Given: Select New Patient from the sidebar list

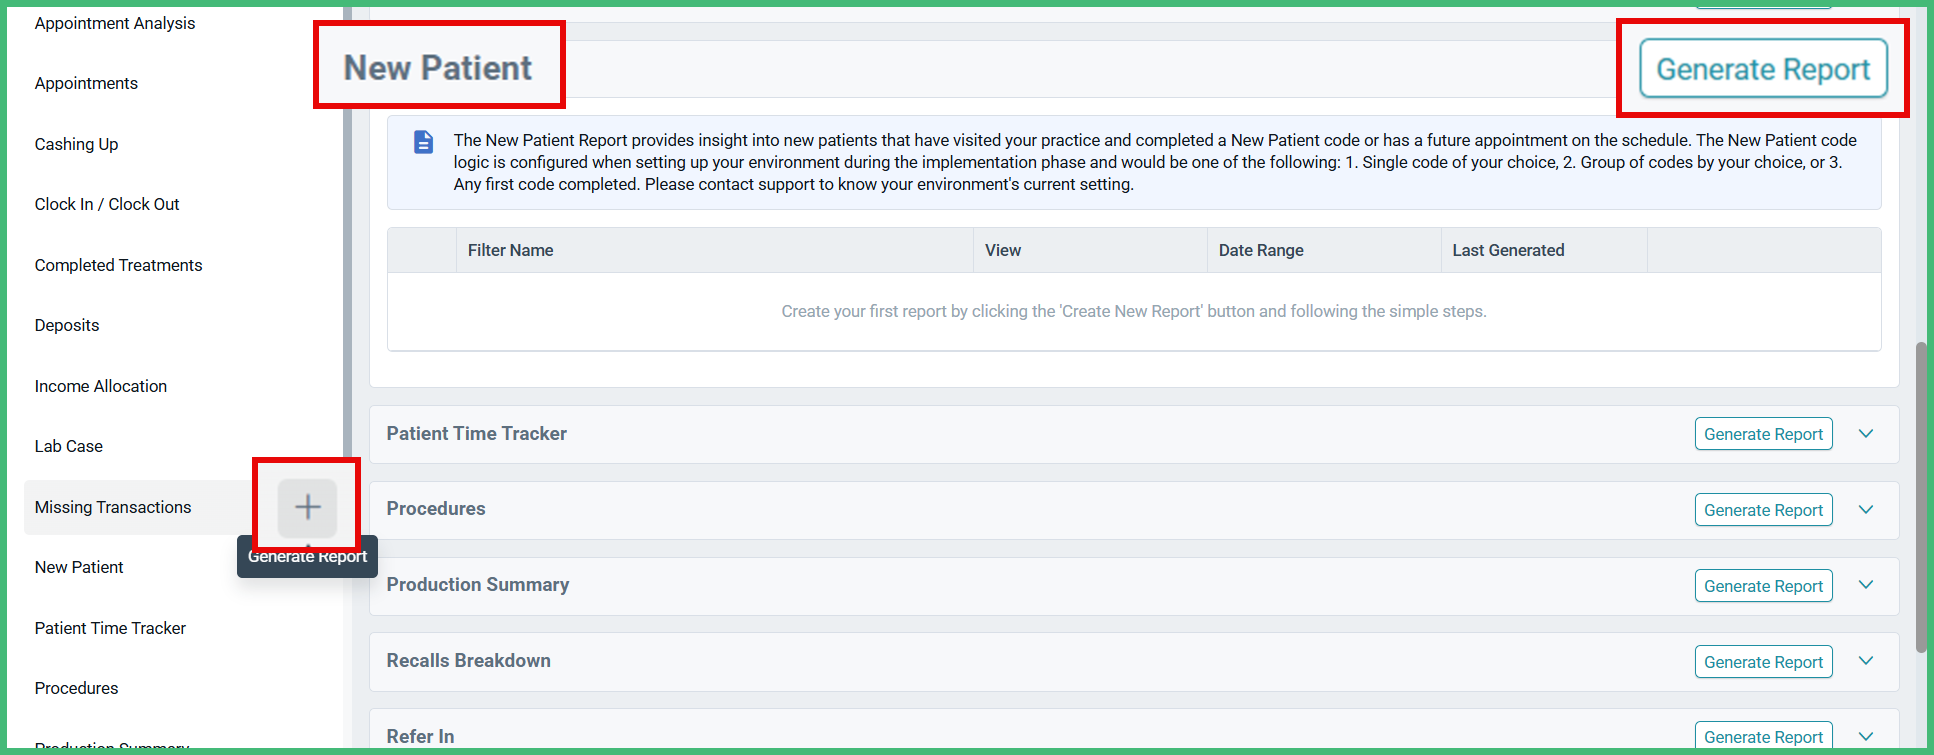Looking at the screenshot, I should [78, 567].
